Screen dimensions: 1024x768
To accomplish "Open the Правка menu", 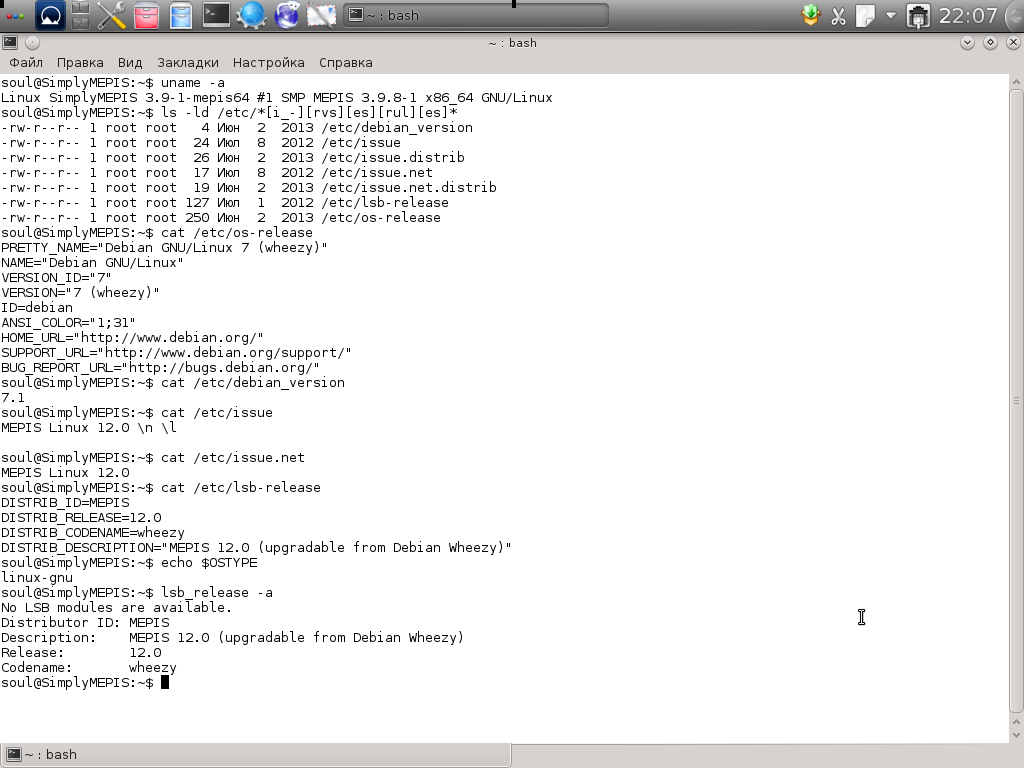I will [80, 63].
